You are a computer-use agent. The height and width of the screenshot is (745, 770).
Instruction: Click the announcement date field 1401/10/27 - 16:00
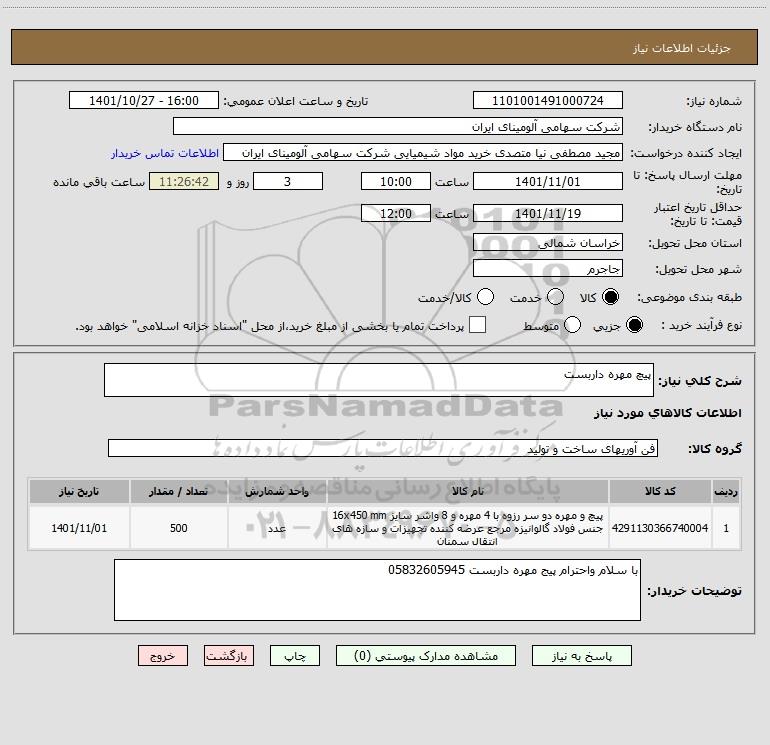144,101
